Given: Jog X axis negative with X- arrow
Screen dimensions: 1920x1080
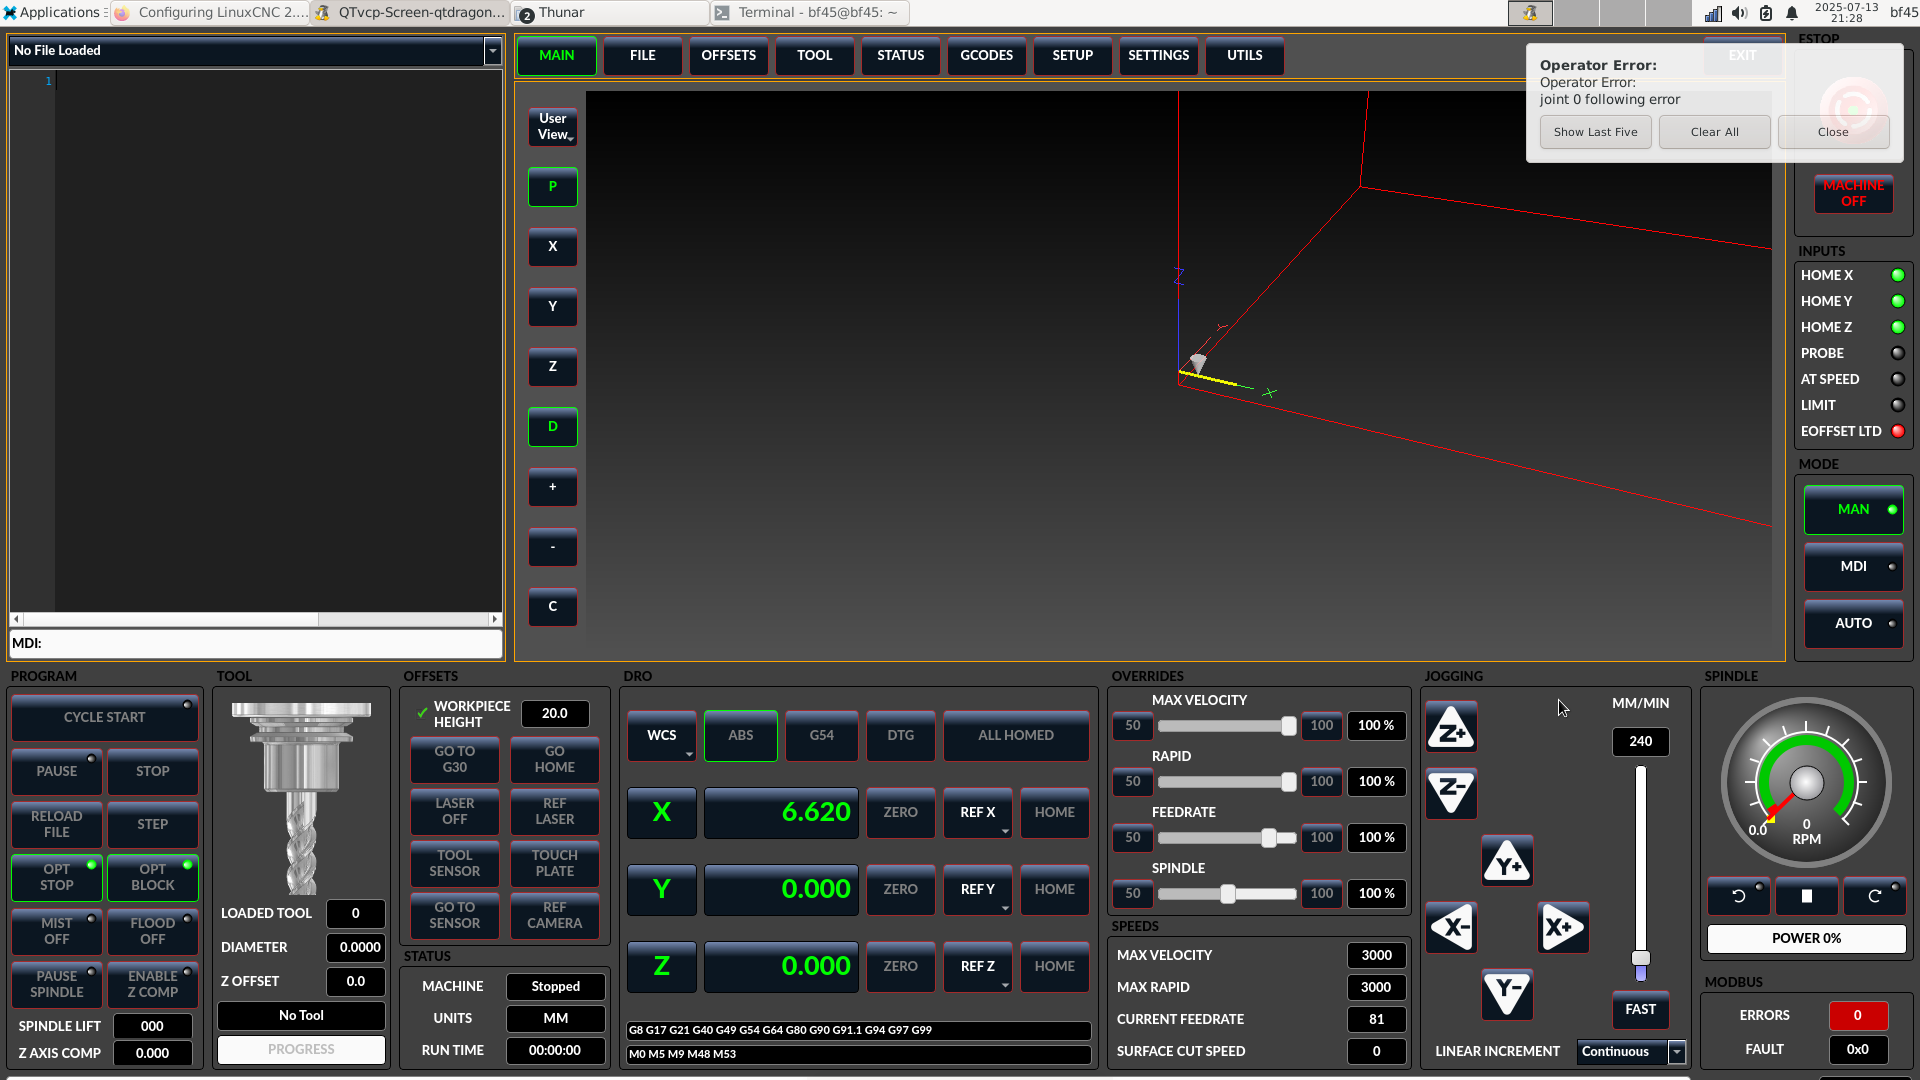Looking at the screenshot, I should [x=1451, y=927].
